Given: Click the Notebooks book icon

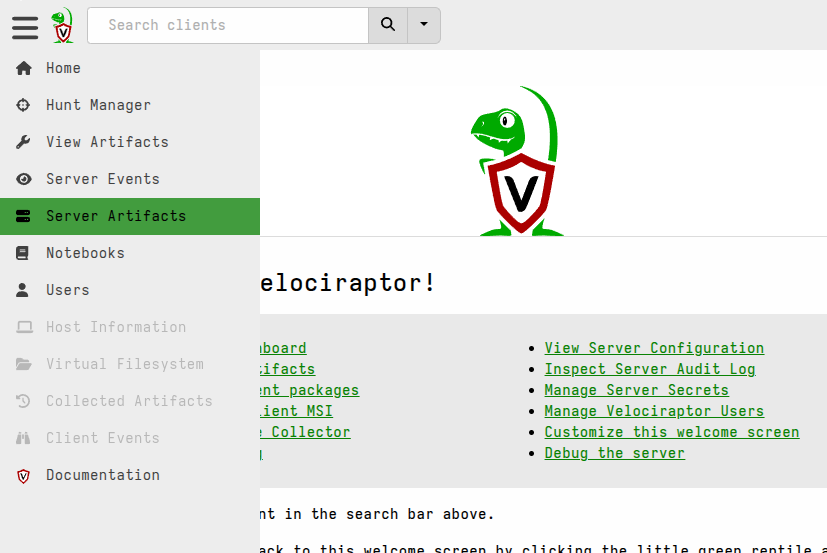Looking at the screenshot, I should [23, 253].
